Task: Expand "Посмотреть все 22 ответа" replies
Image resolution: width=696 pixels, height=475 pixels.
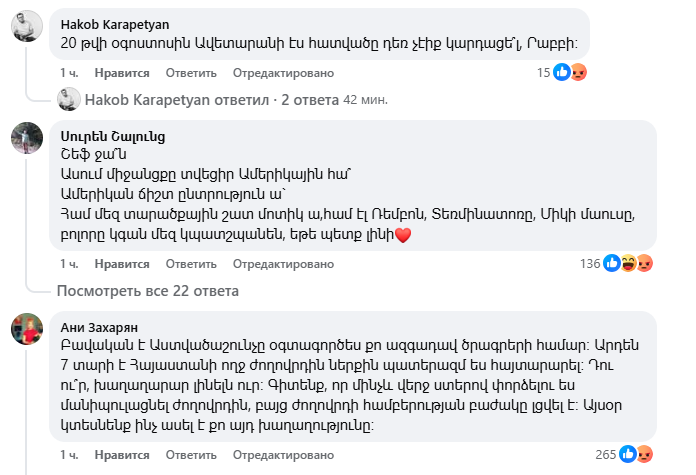Action: tap(148, 291)
